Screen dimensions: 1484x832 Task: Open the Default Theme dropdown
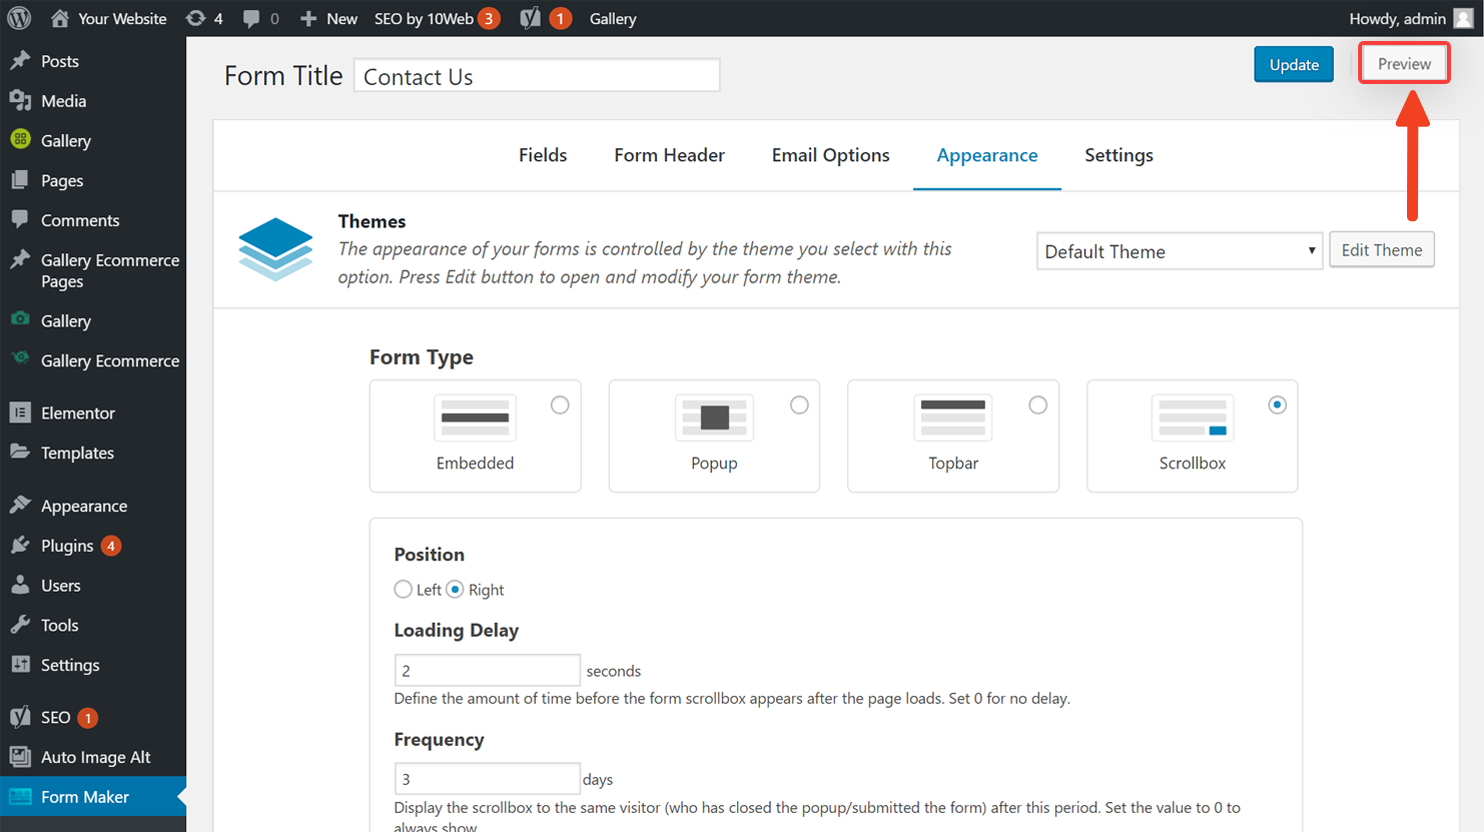1180,251
